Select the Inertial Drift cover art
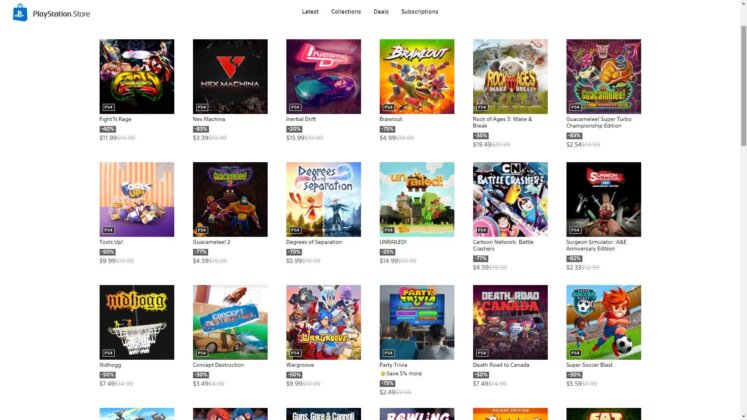 323,76
